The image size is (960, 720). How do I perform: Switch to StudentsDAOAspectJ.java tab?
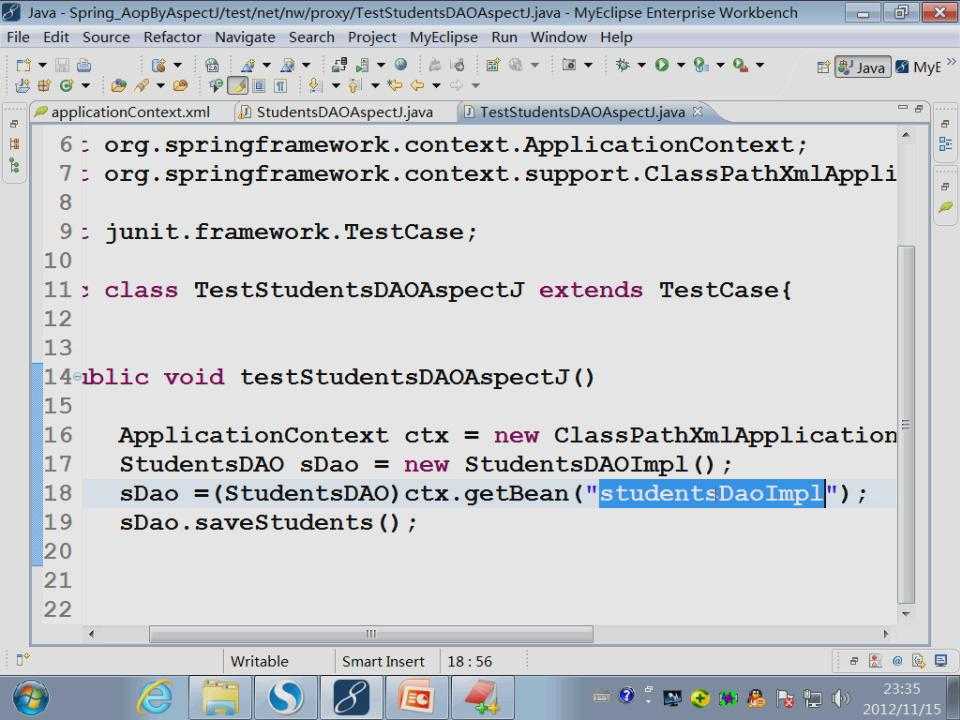337,112
